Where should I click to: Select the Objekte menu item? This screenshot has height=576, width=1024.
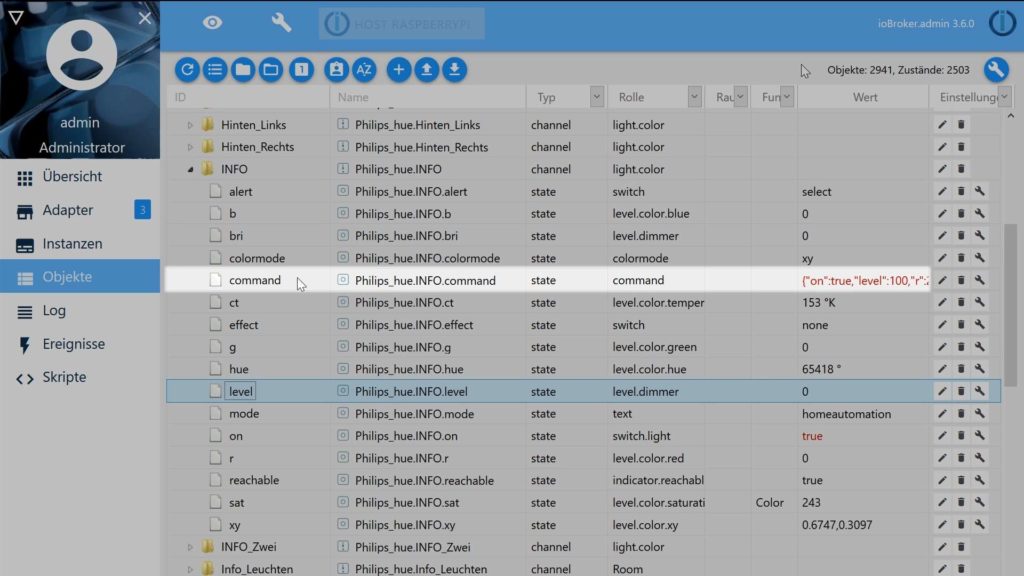tap(80, 277)
